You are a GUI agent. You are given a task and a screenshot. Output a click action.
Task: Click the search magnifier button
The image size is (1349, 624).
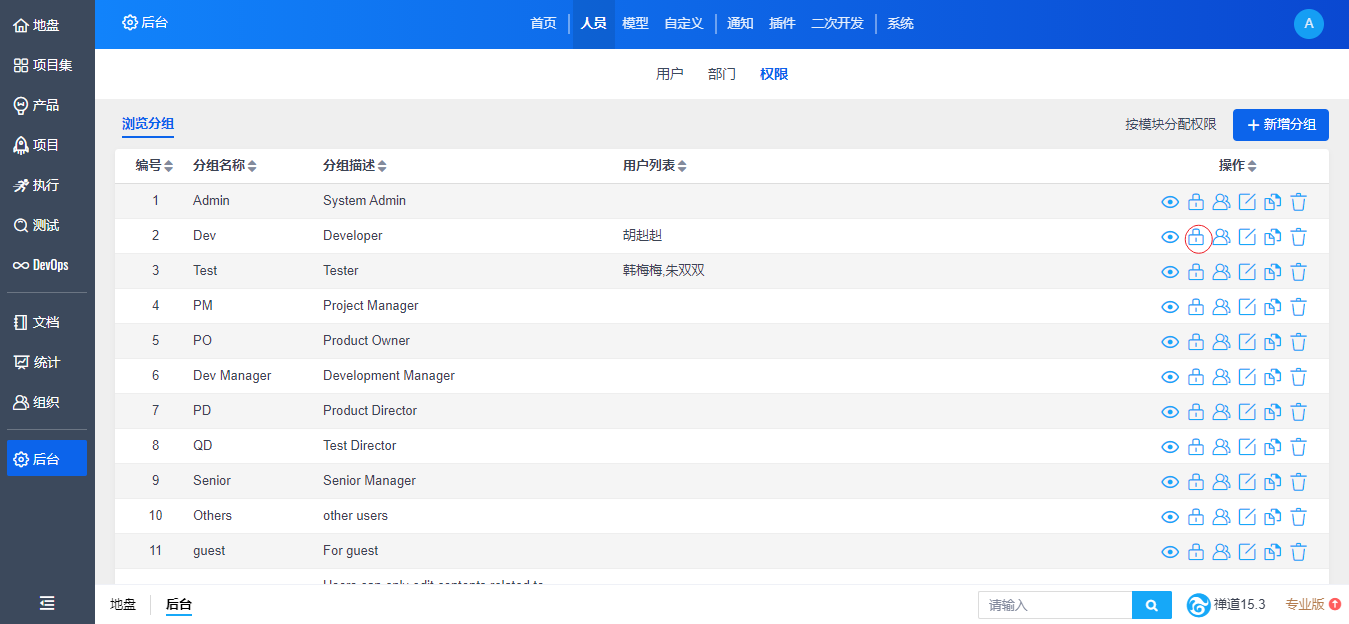tap(1151, 605)
